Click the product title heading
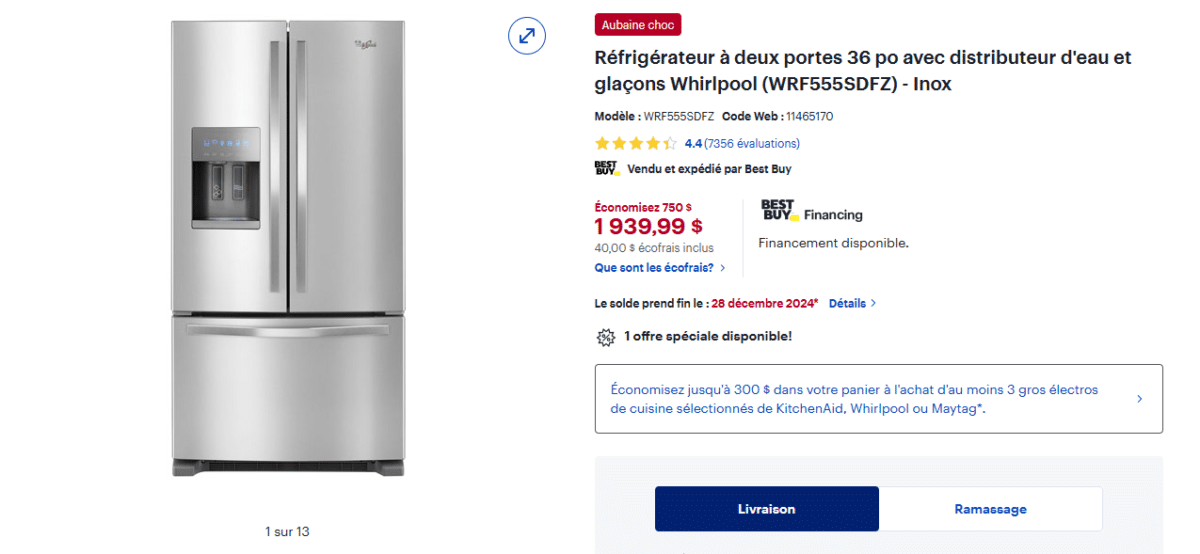The height and width of the screenshot is (554, 1200). point(862,70)
